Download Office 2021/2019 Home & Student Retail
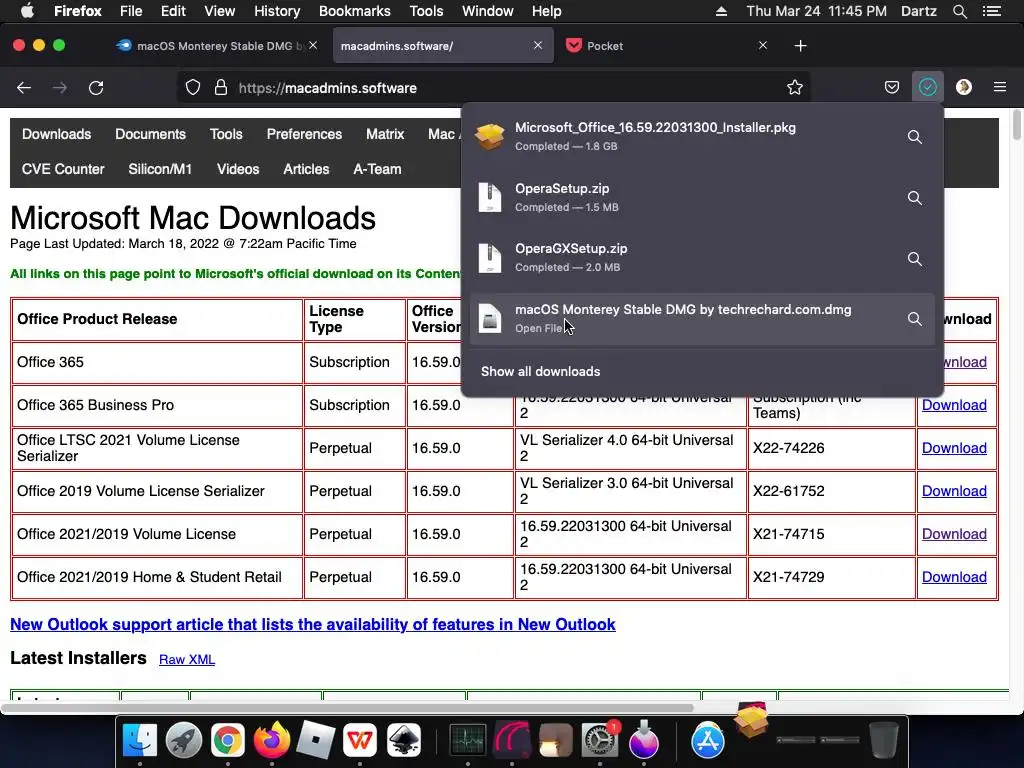Image resolution: width=1024 pixels, height=768 pixels. coord(953,577)
